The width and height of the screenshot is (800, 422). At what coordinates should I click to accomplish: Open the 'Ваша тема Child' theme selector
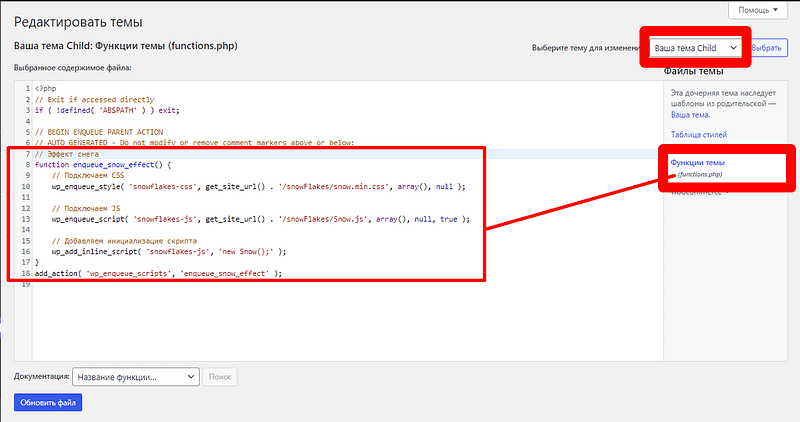click(694, 47)
